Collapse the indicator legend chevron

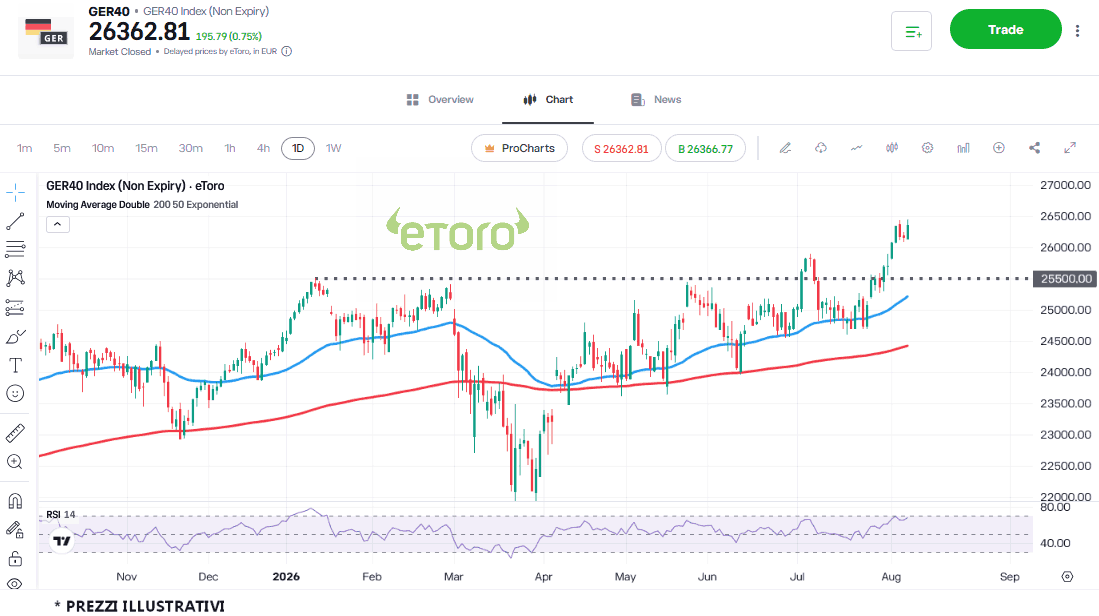[x=57, y=224]
